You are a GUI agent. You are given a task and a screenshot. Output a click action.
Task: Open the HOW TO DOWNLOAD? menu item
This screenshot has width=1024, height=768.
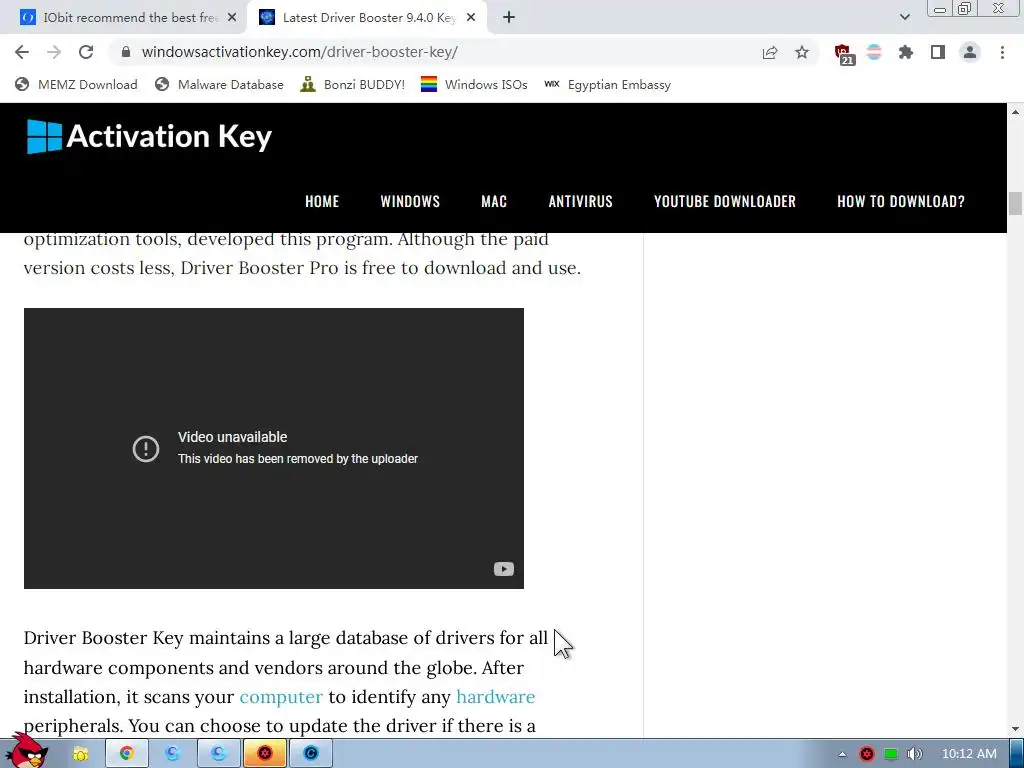point(901,201)
